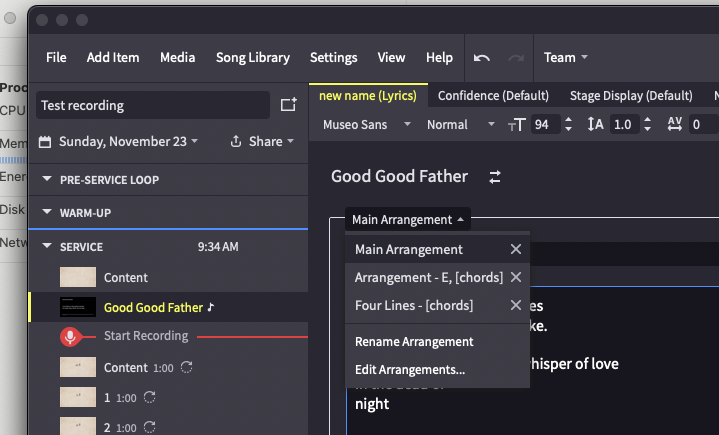Choose Rename Arrangement from the menu
Screen dimensions: 719x435
tap(414, 341)
